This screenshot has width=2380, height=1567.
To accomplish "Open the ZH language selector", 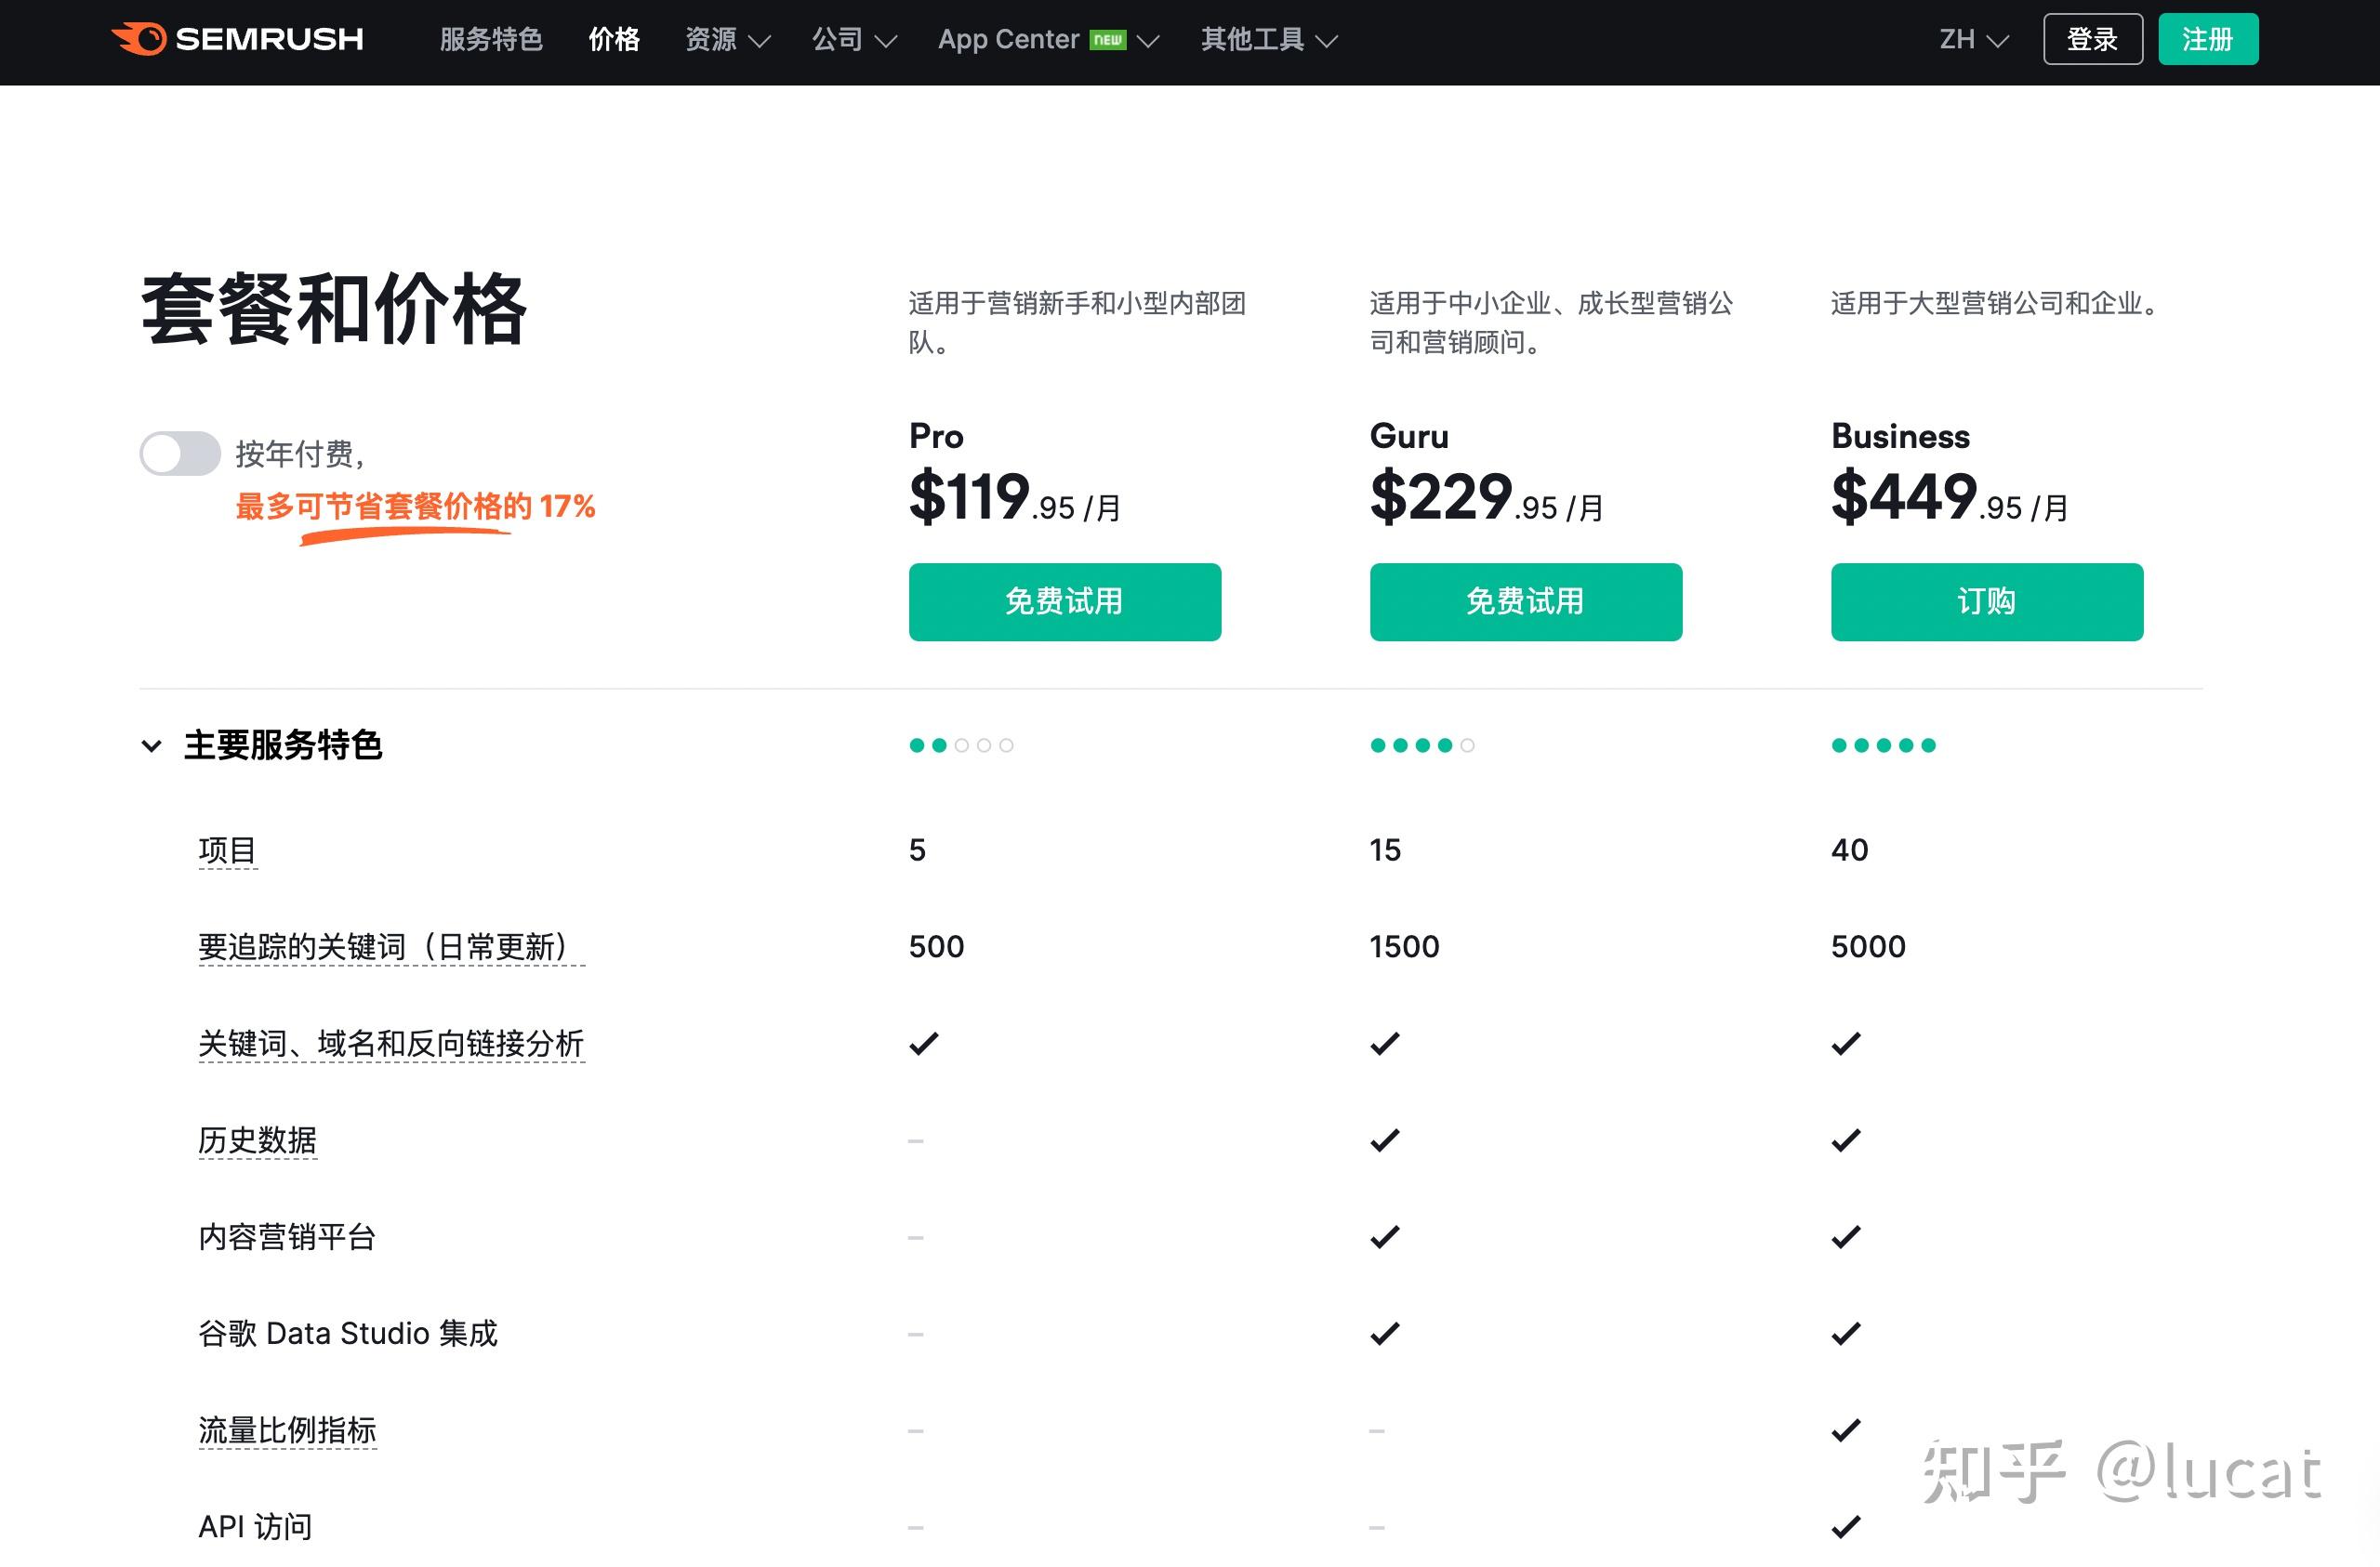I will click(1972, 38).
